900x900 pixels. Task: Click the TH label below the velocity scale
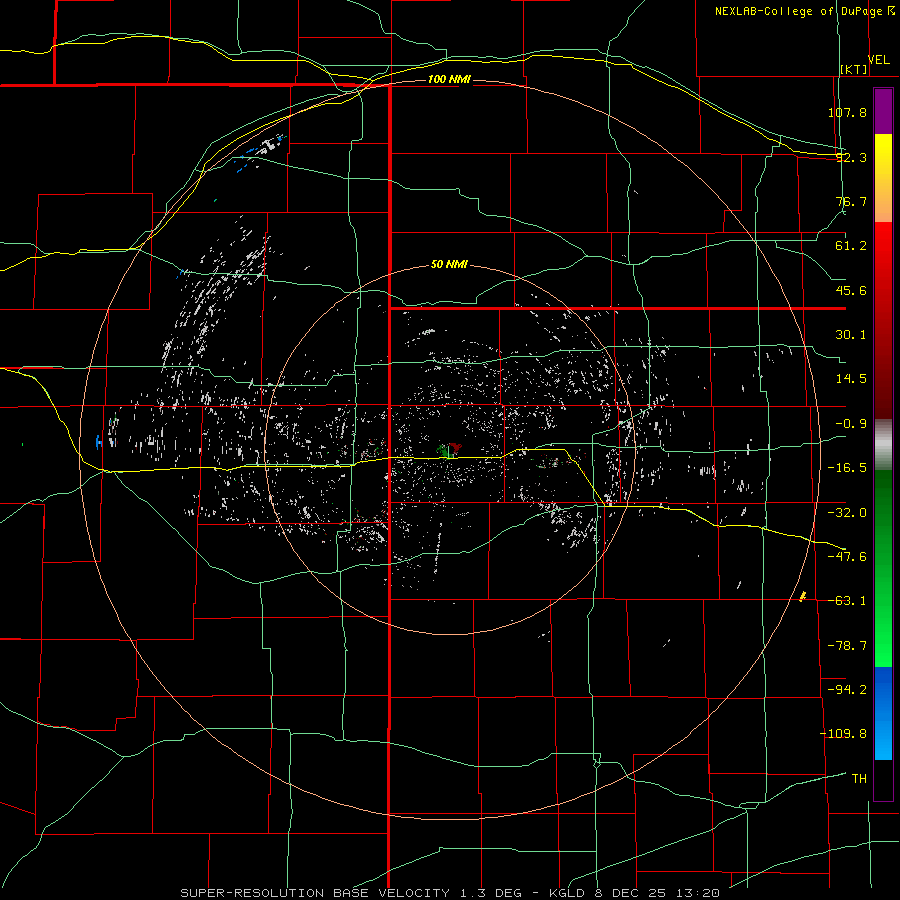click(x=859, y=779)
